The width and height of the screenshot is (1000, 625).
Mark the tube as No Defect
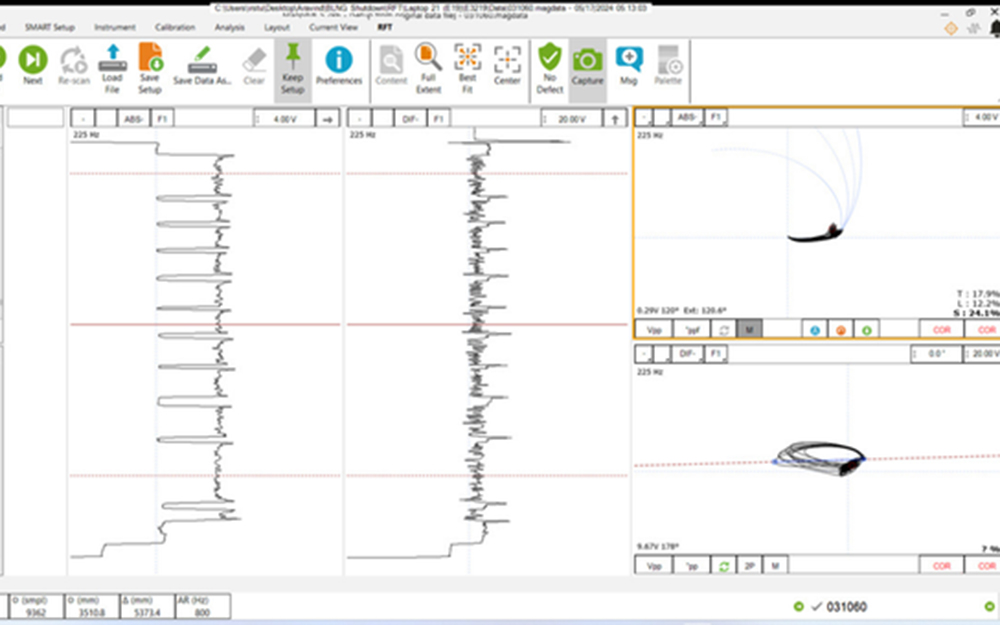(549, 60)
